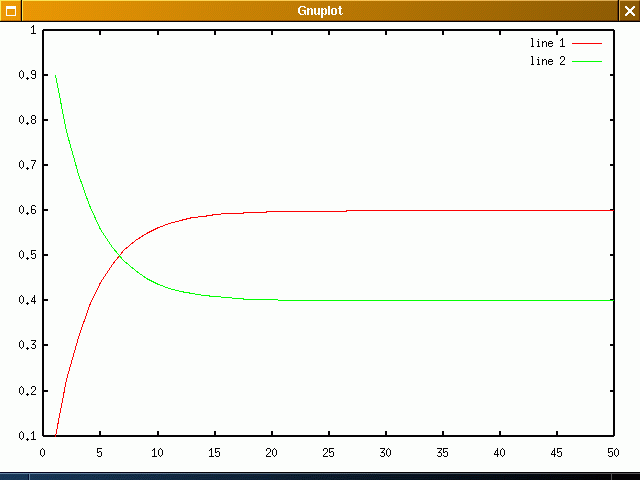
Task: Click the y-axis top label 1
Action: [32, 30]
